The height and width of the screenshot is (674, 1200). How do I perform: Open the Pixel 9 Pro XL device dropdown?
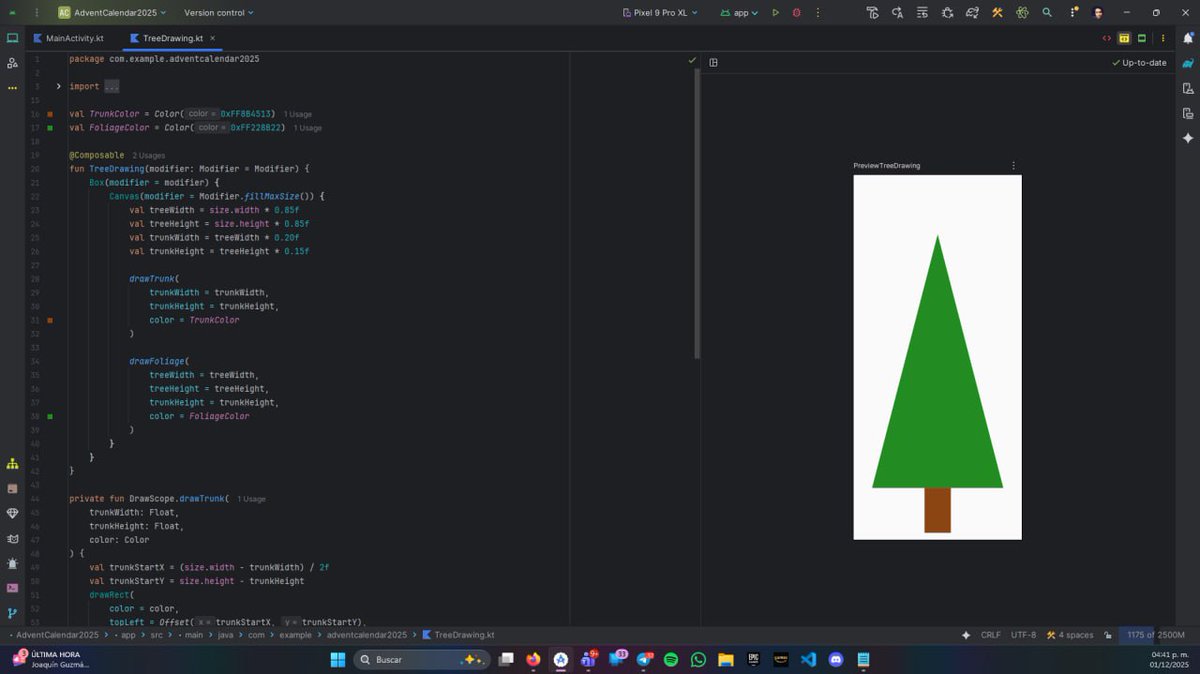[659, 13]
